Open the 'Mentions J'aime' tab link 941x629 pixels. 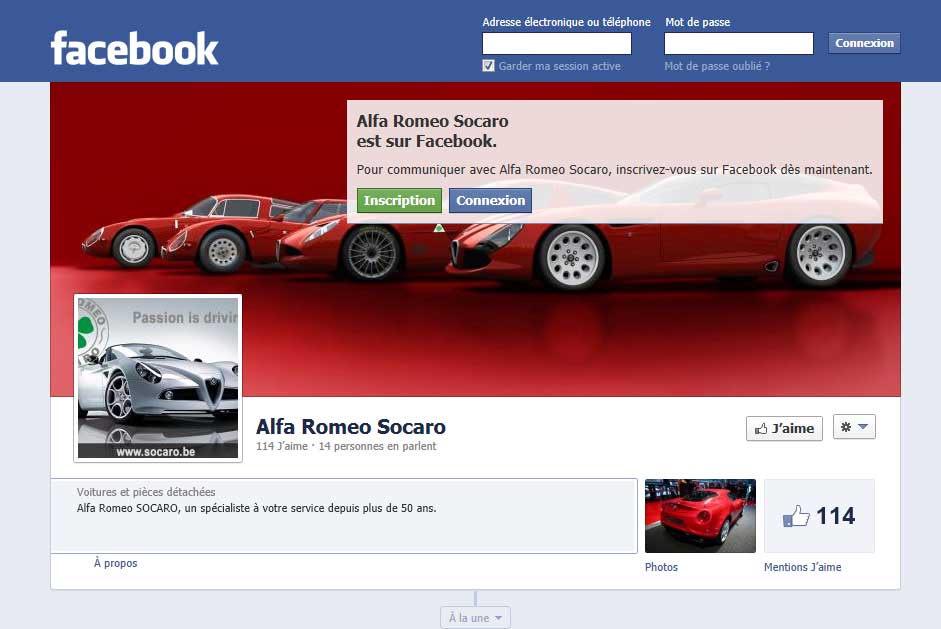pyautogui.click(x=802, y=567)
